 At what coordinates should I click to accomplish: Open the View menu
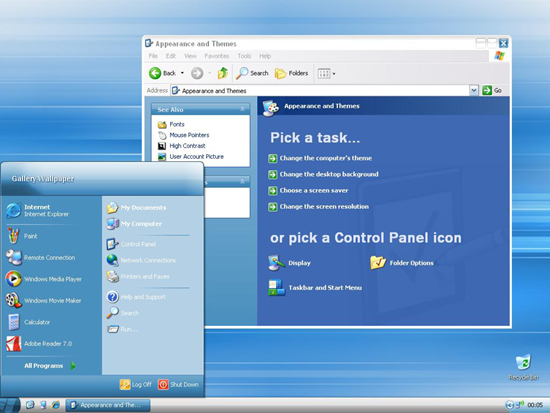pyautogui.click(x=190, y=56)
